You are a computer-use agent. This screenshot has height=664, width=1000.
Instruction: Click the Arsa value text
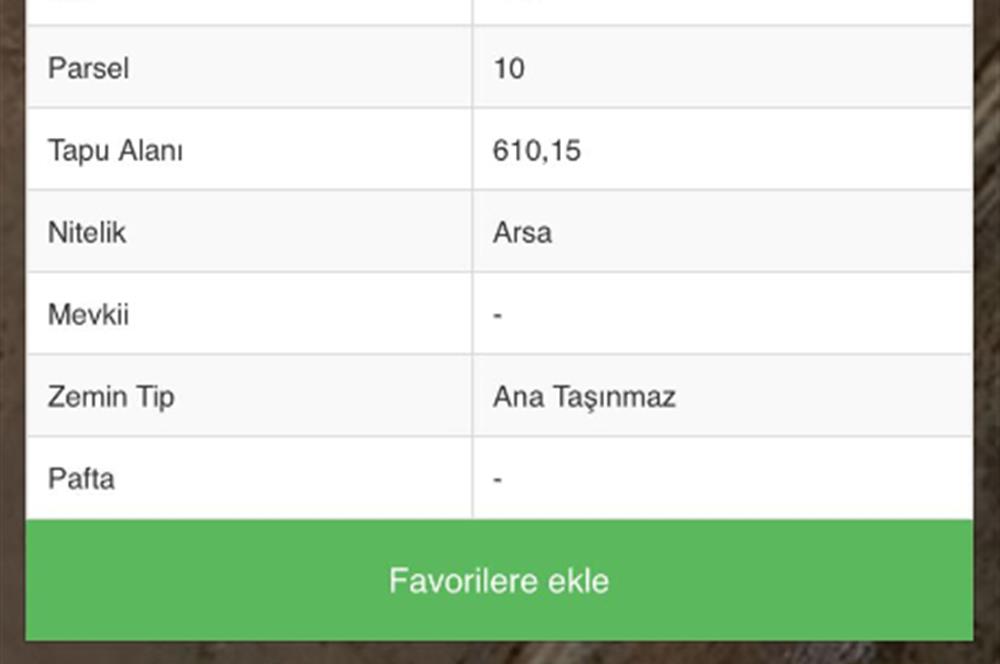[x=522, y=233]
